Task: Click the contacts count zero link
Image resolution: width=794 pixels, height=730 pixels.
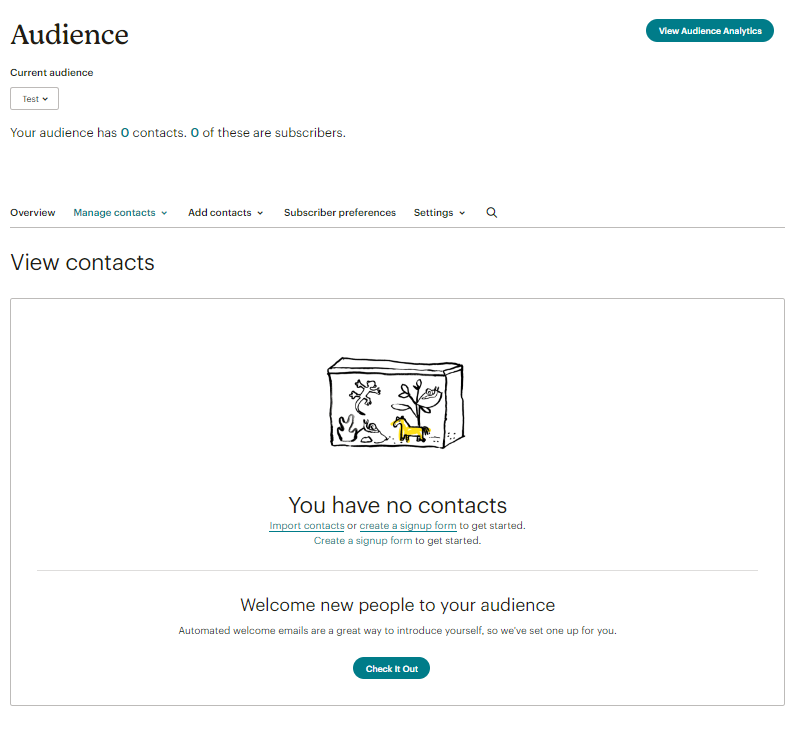Action: tap(125, 133)
